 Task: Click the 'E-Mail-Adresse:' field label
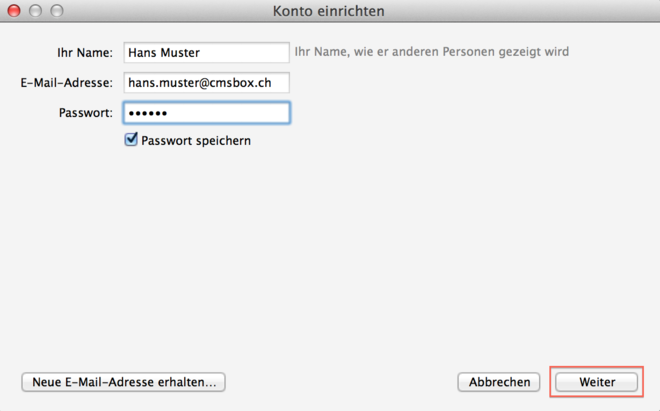click(66, 82)
